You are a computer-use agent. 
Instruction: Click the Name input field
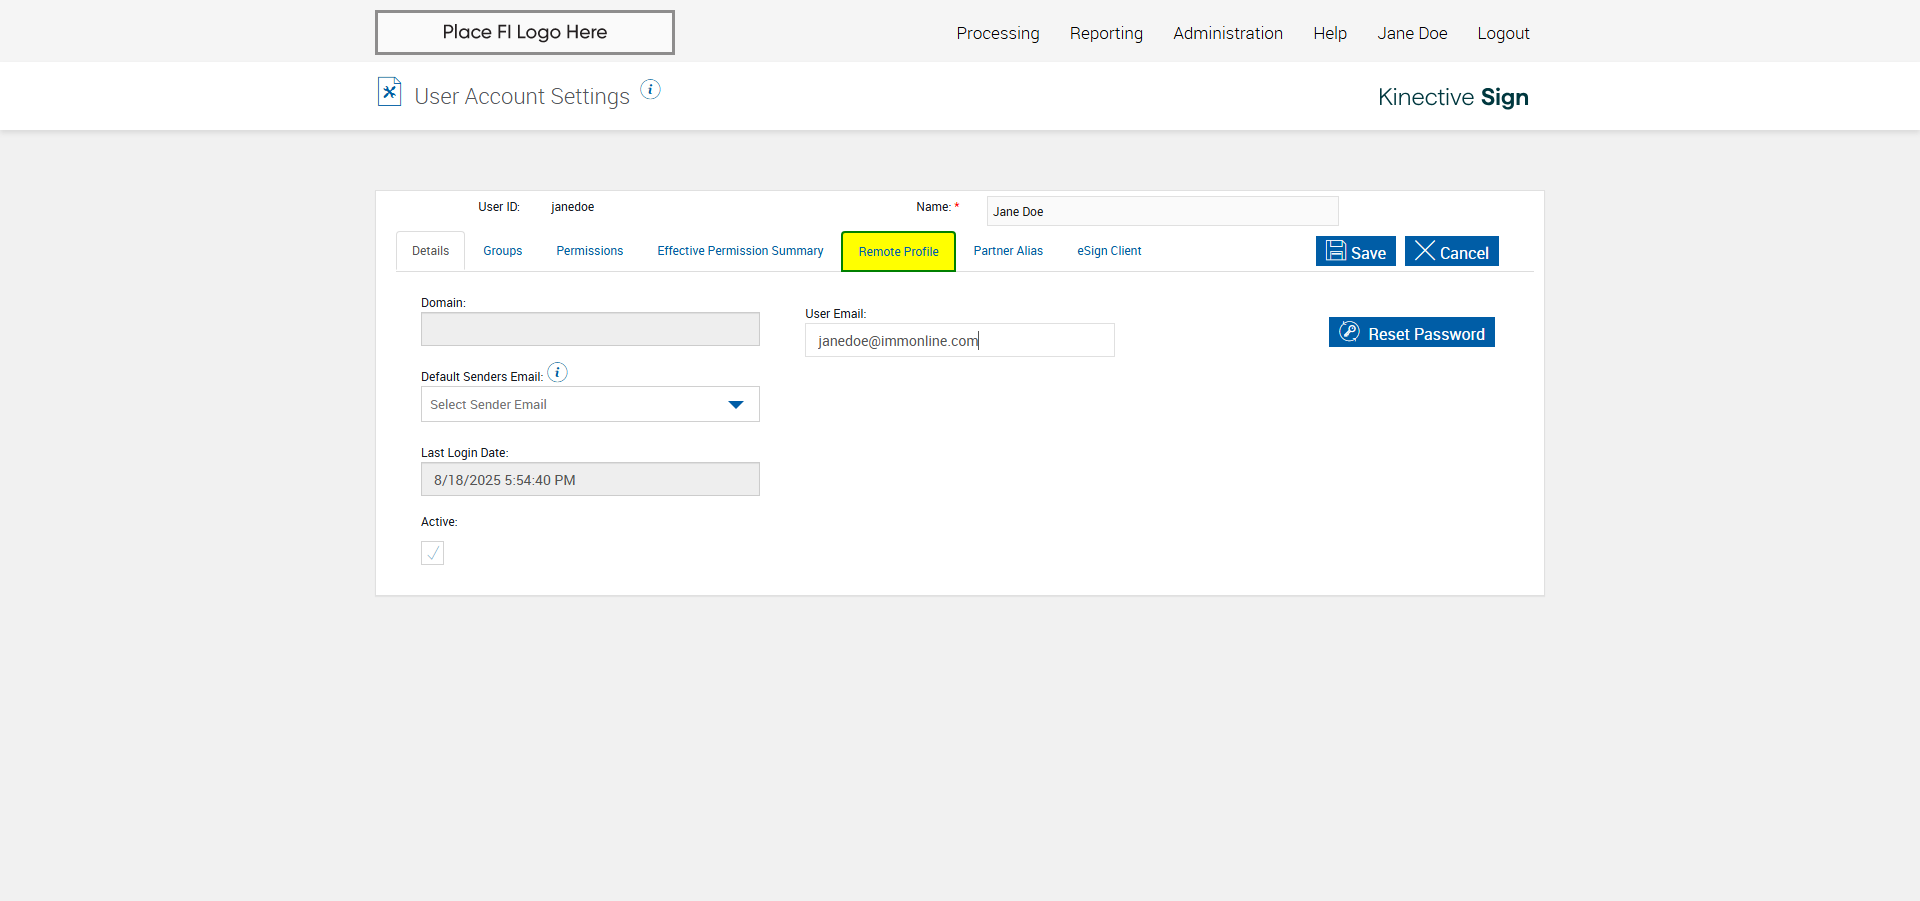pyautogui.click(x=1162, y=211)
